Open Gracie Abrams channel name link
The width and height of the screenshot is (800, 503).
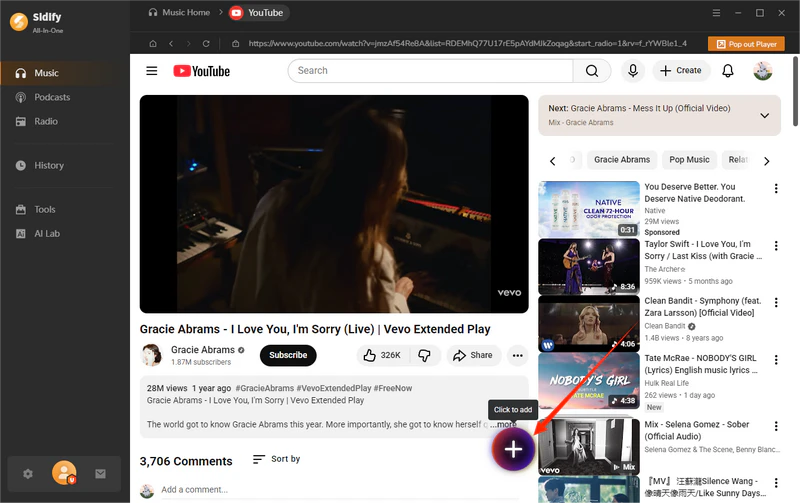pyautogui.click(x=203, y=349)
